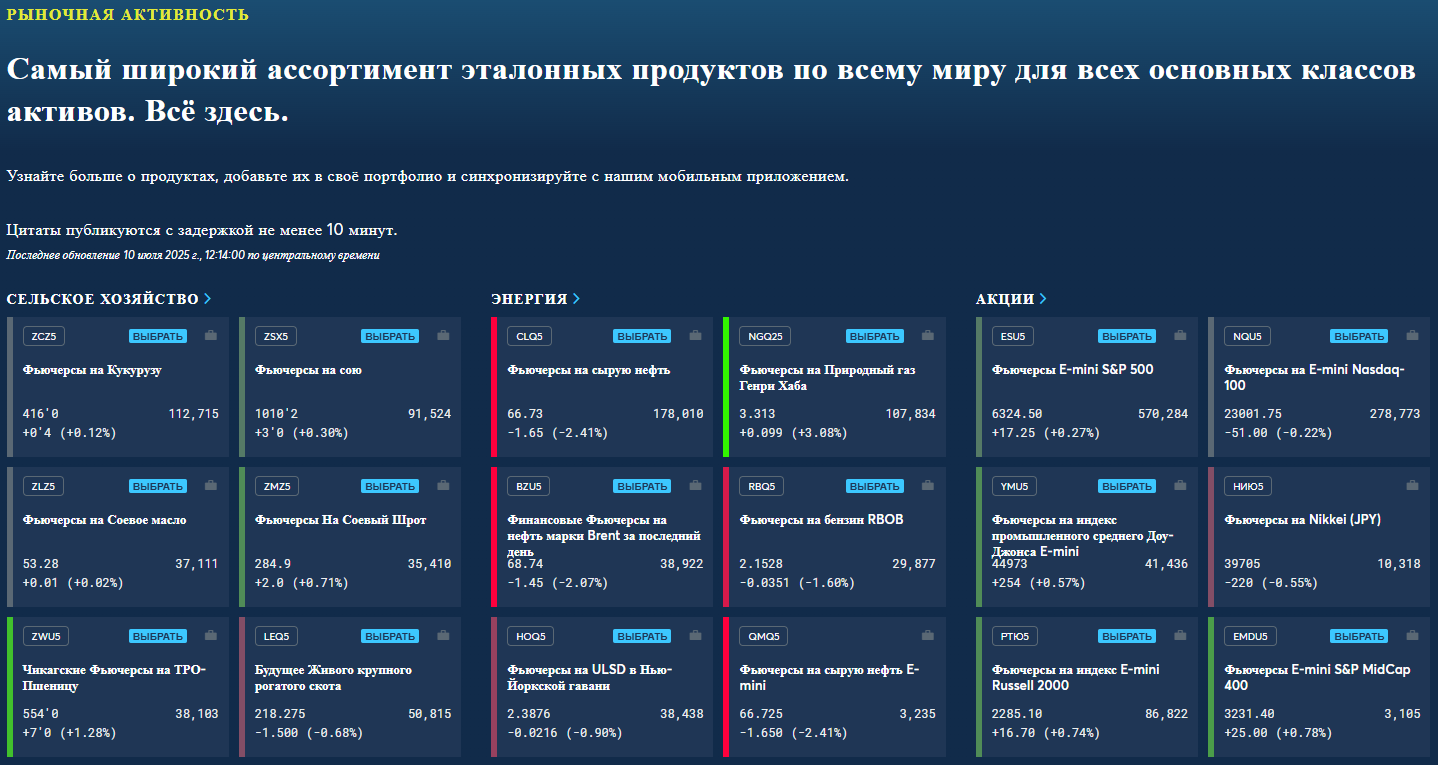Open Фьючерсы на ULSD в Нью-Йоркской гавани

(x=589, y=678)
